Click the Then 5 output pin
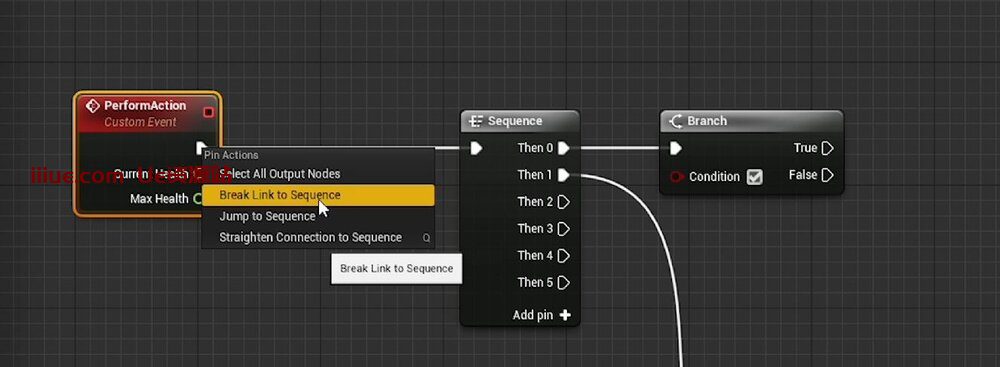Viewport: 1000px width, 367px height. tap(563, 282)
